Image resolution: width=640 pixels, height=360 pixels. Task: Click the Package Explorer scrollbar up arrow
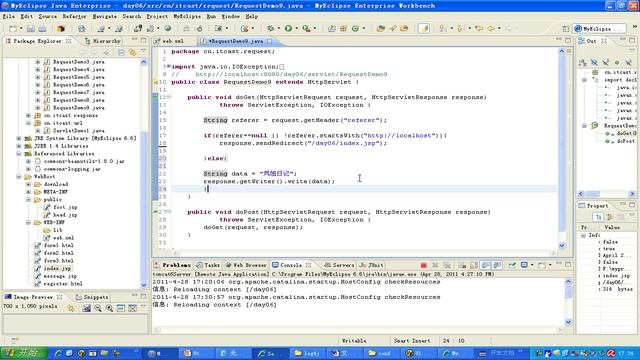(144, 62)
